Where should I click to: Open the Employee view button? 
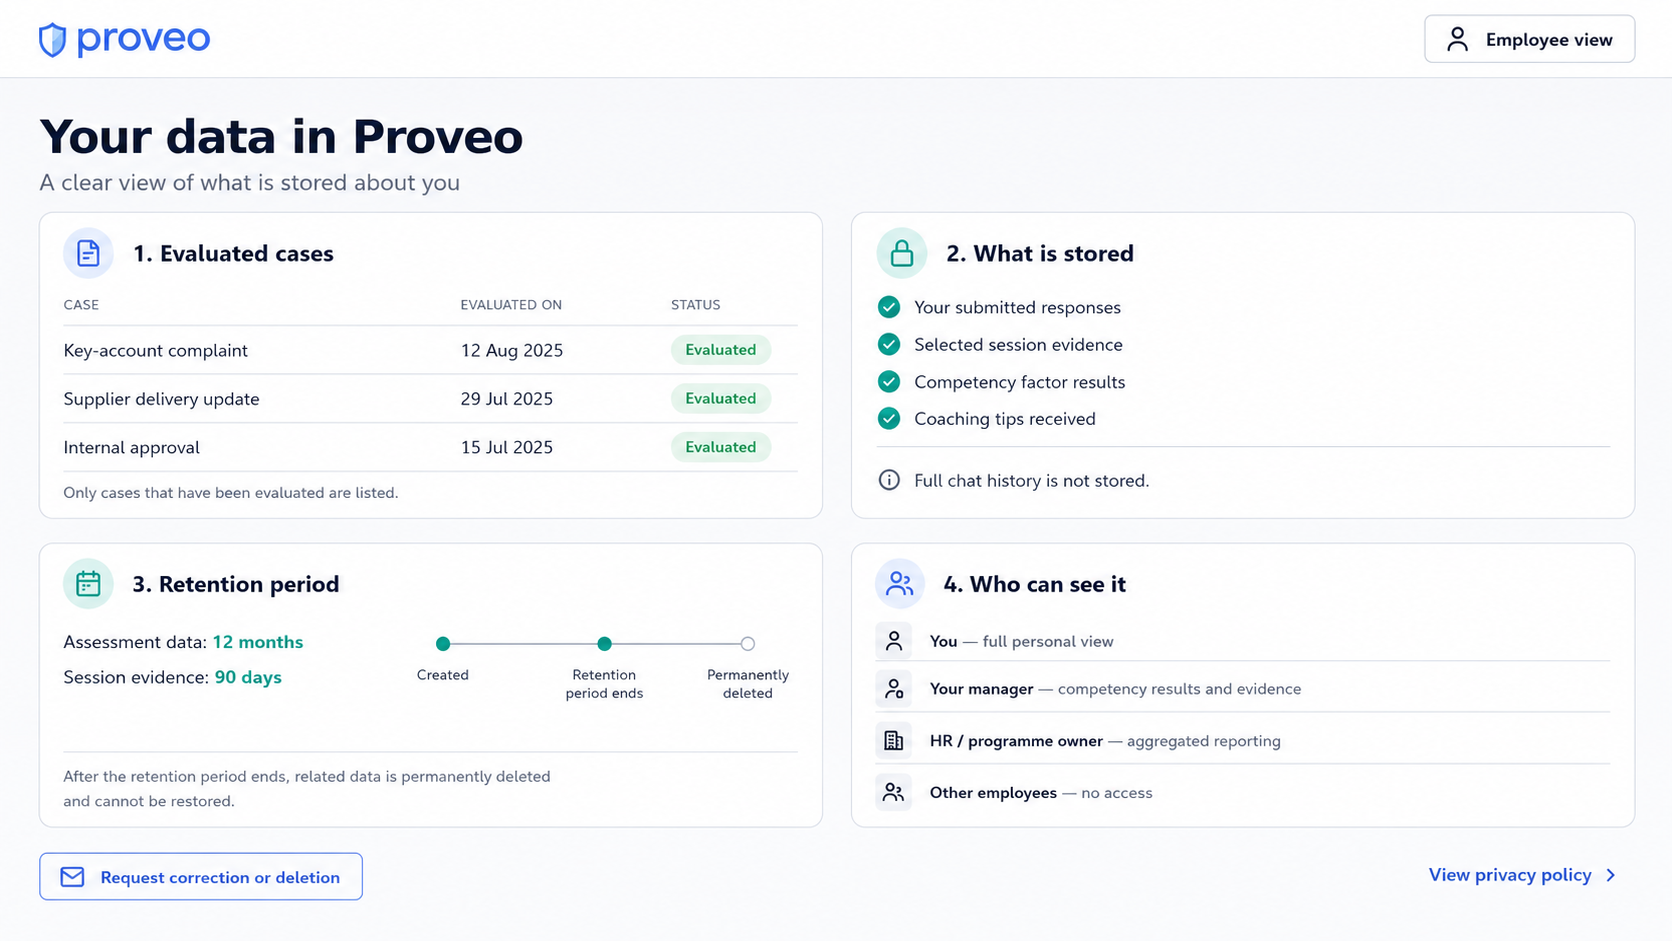pos(1530,39)
